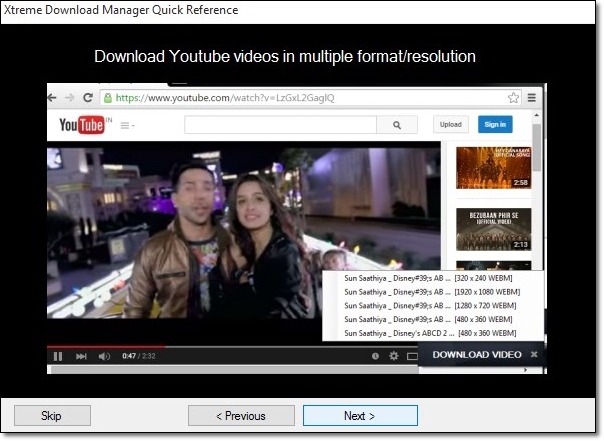Reload page in browser toolbar
The width and height of the screenshot is (604, 441).
[88, 98]
